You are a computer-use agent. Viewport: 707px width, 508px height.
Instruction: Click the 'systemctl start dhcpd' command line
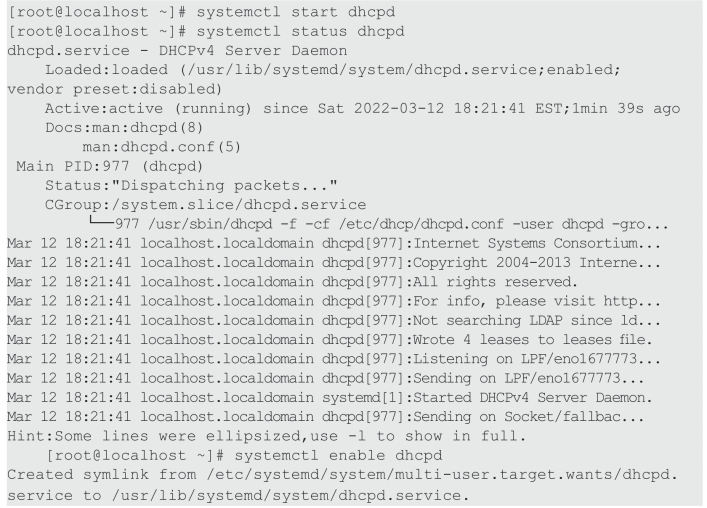(x=202, y=12)
